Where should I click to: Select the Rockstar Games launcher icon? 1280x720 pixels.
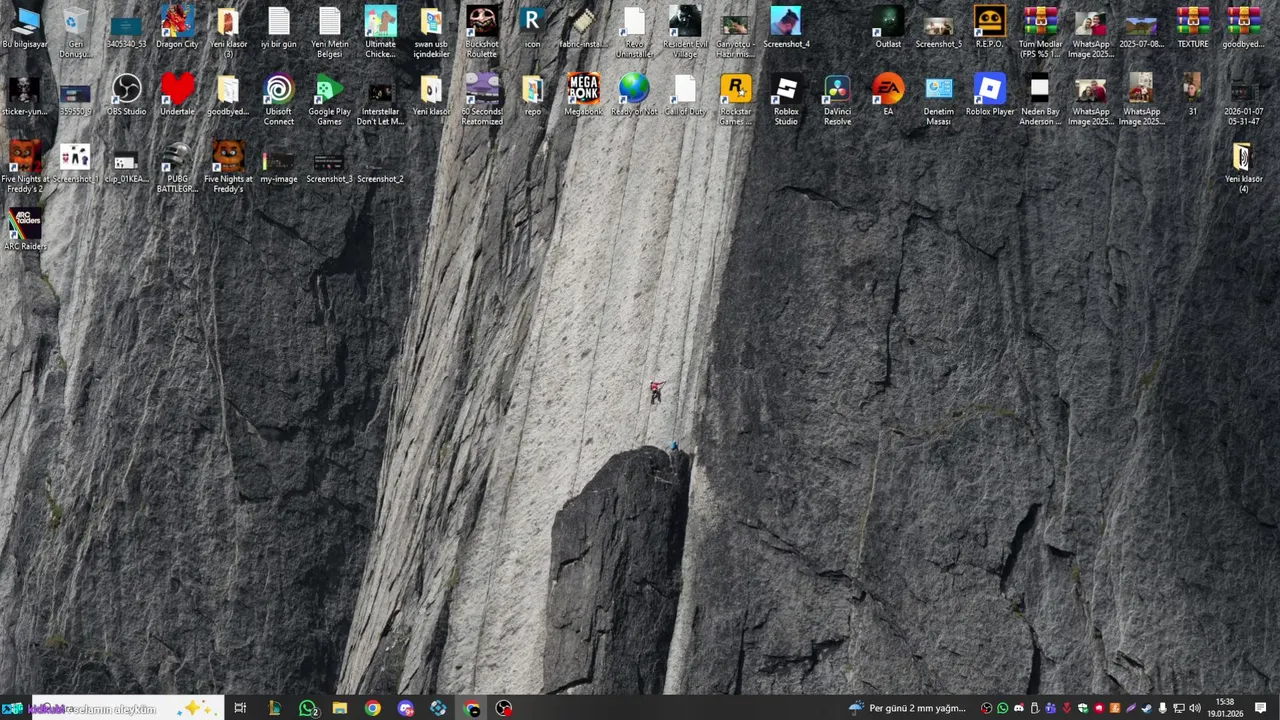point(735,100)
